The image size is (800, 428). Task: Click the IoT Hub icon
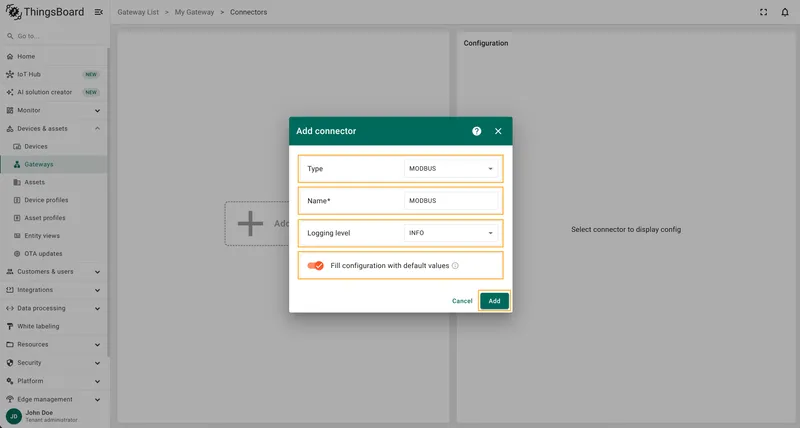point(10,74)
